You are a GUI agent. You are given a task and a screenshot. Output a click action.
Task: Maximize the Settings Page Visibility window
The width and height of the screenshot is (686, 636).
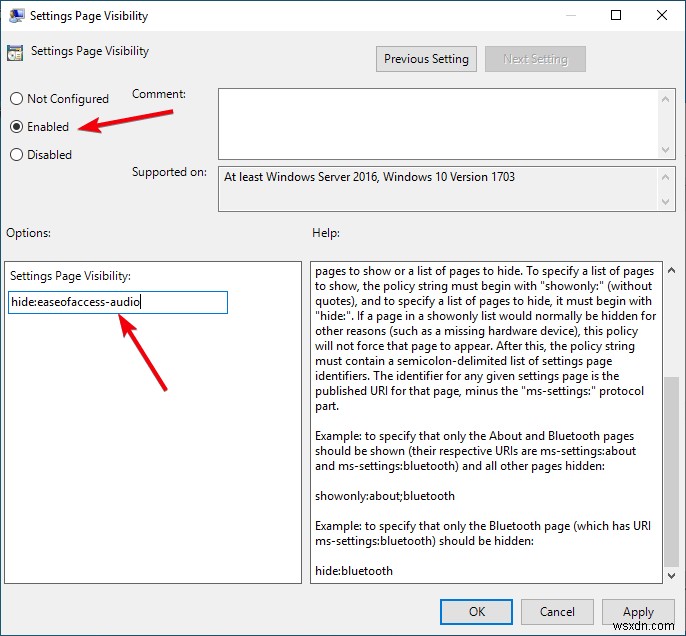[616, 15]
